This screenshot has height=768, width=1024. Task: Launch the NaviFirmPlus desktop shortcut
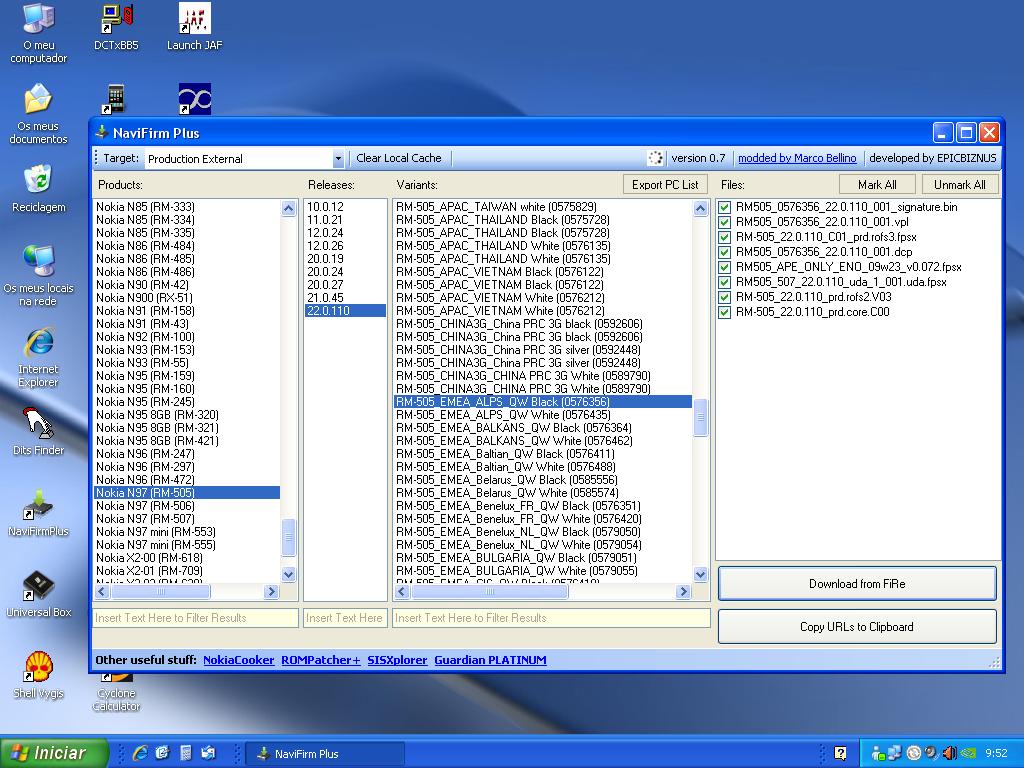coord(39,512)
